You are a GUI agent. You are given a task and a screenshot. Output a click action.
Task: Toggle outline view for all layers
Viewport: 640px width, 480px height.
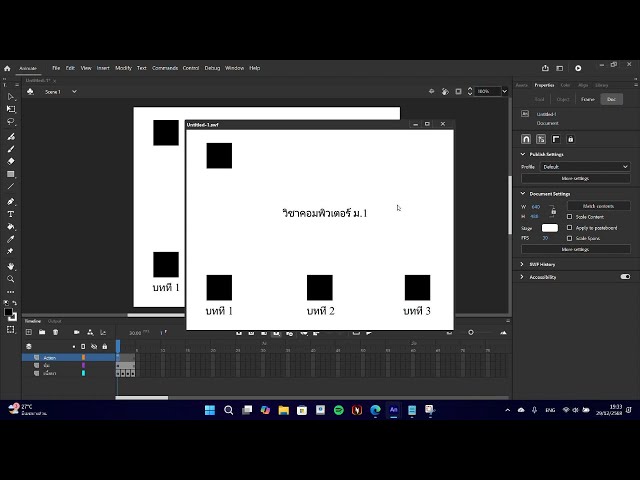(83, 347)
